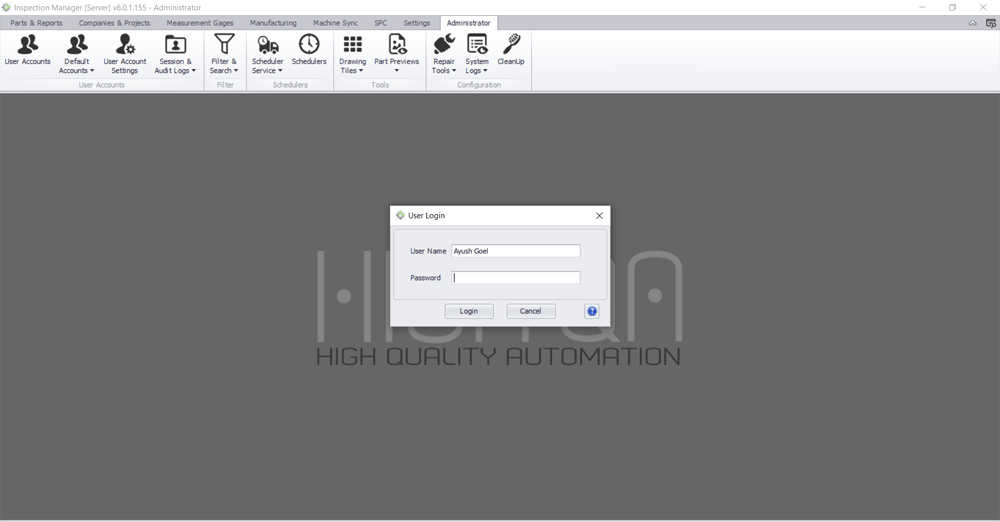Switch to Machine Sync tab

point(335,23)
